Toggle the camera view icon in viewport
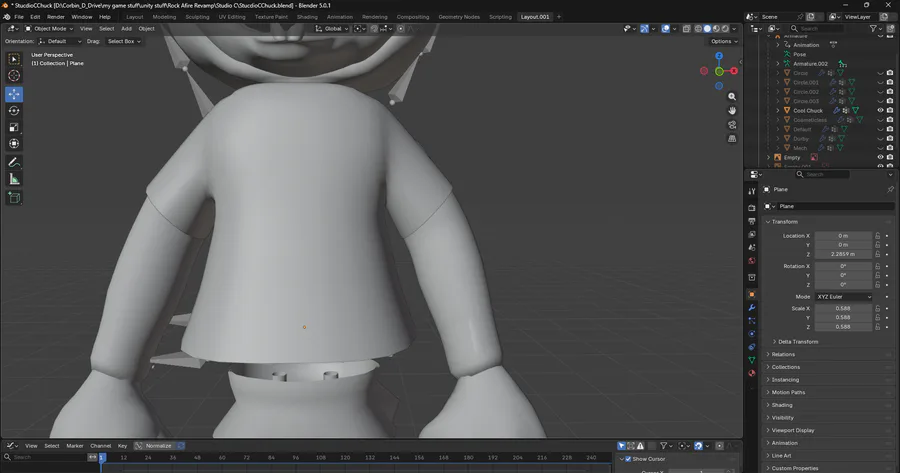The width and height of the screenshot is (900, 473). 732,125
